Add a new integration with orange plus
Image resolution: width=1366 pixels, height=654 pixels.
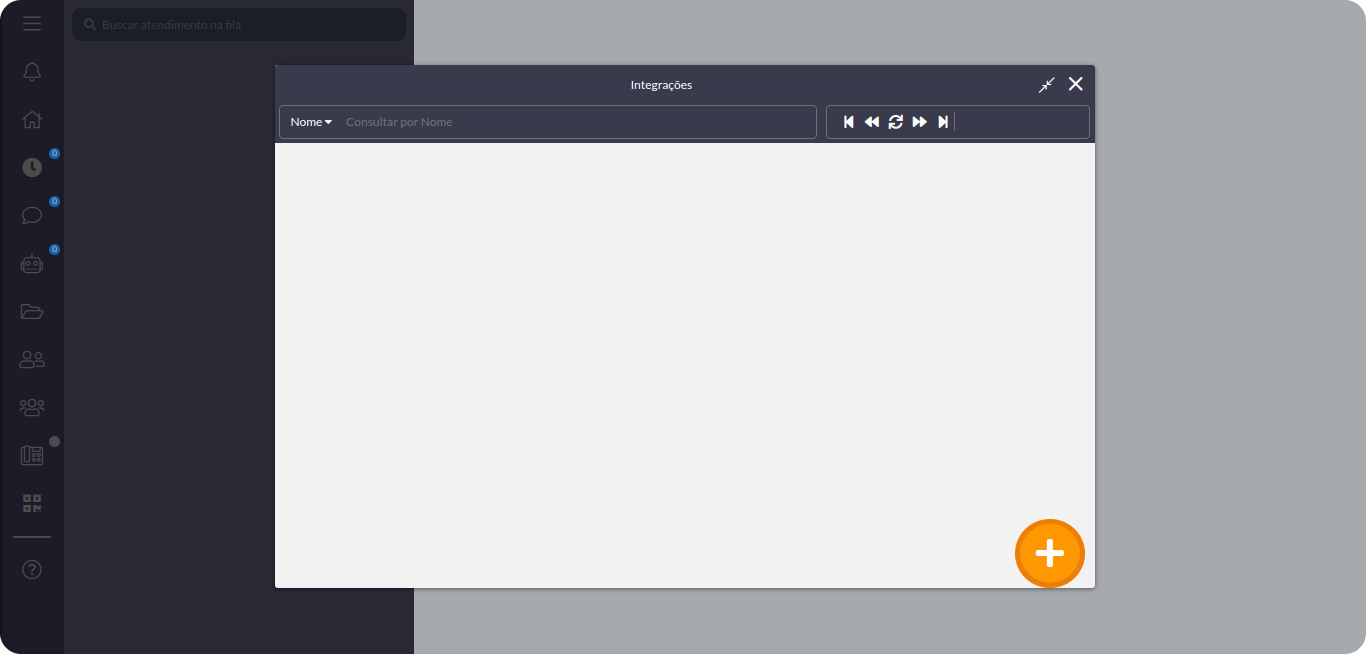[1050, 553]
